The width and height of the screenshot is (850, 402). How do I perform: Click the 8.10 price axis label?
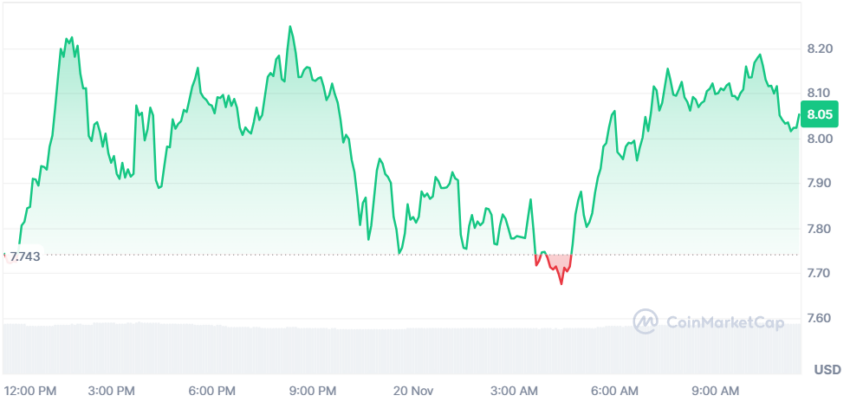pyautogui.click(x=819, y=93)
